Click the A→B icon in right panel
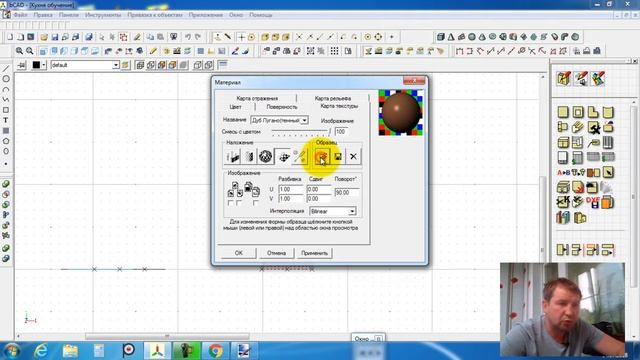 [564, 173]
